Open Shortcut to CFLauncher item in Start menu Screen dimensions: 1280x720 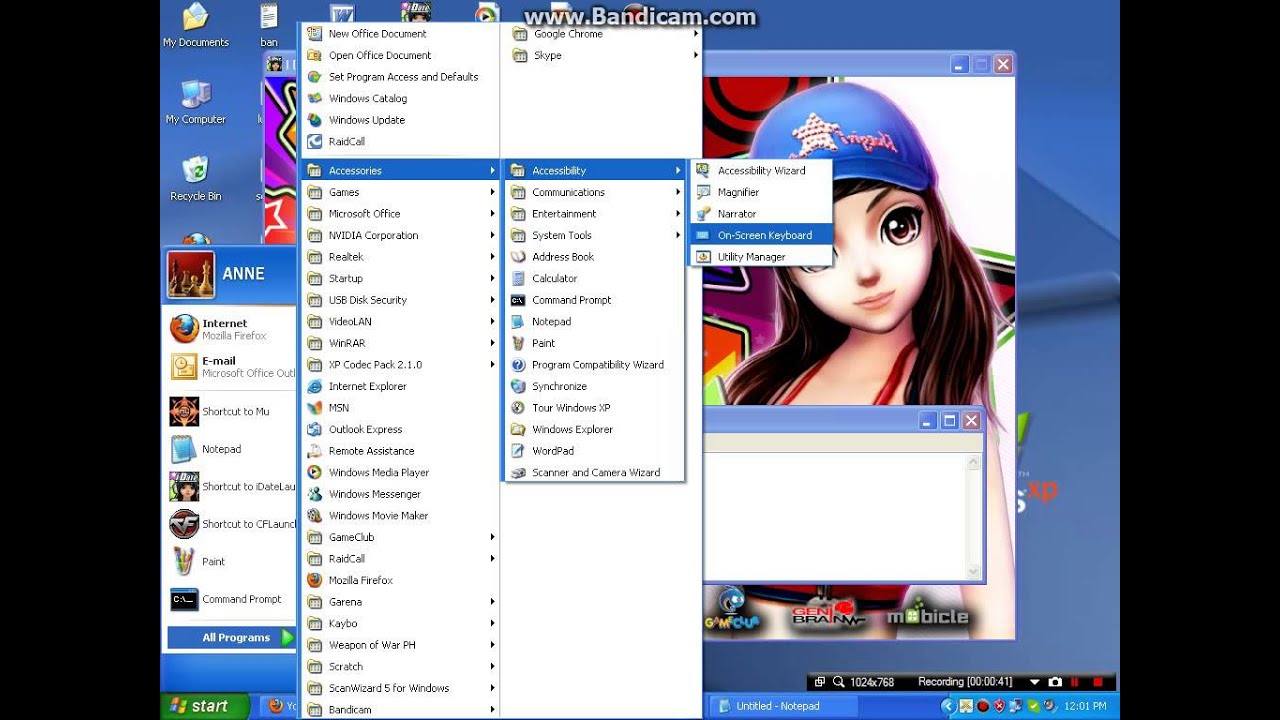[232, 524]
